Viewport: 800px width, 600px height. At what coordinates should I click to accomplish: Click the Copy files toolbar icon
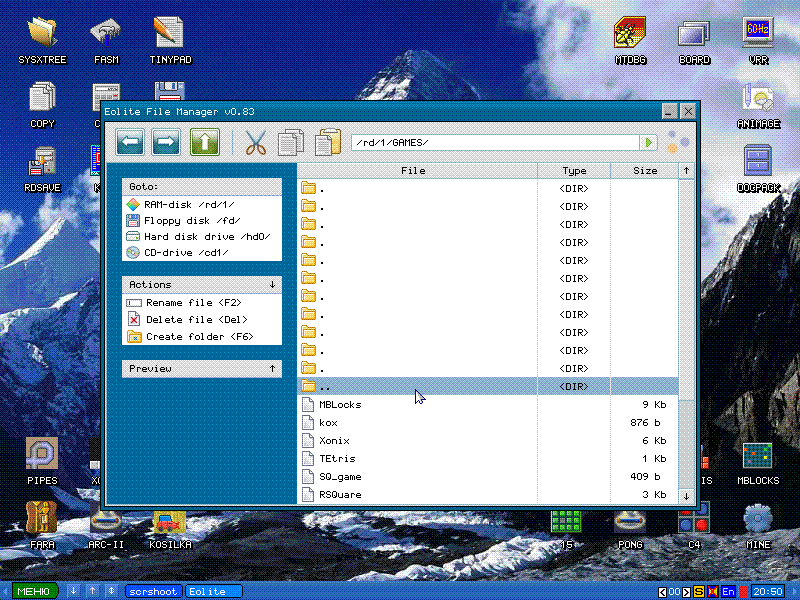click(x=291, y=143)
